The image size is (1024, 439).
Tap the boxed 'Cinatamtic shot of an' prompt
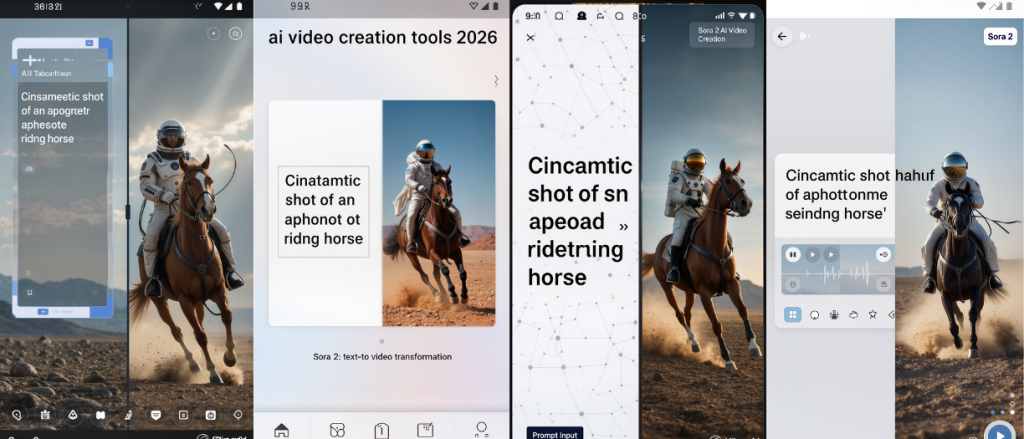323,211
